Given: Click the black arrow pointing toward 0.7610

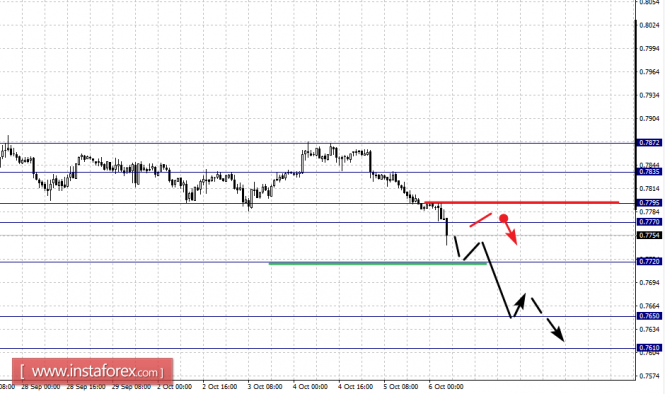Looking at the screenshot, I should coord(548,319).
